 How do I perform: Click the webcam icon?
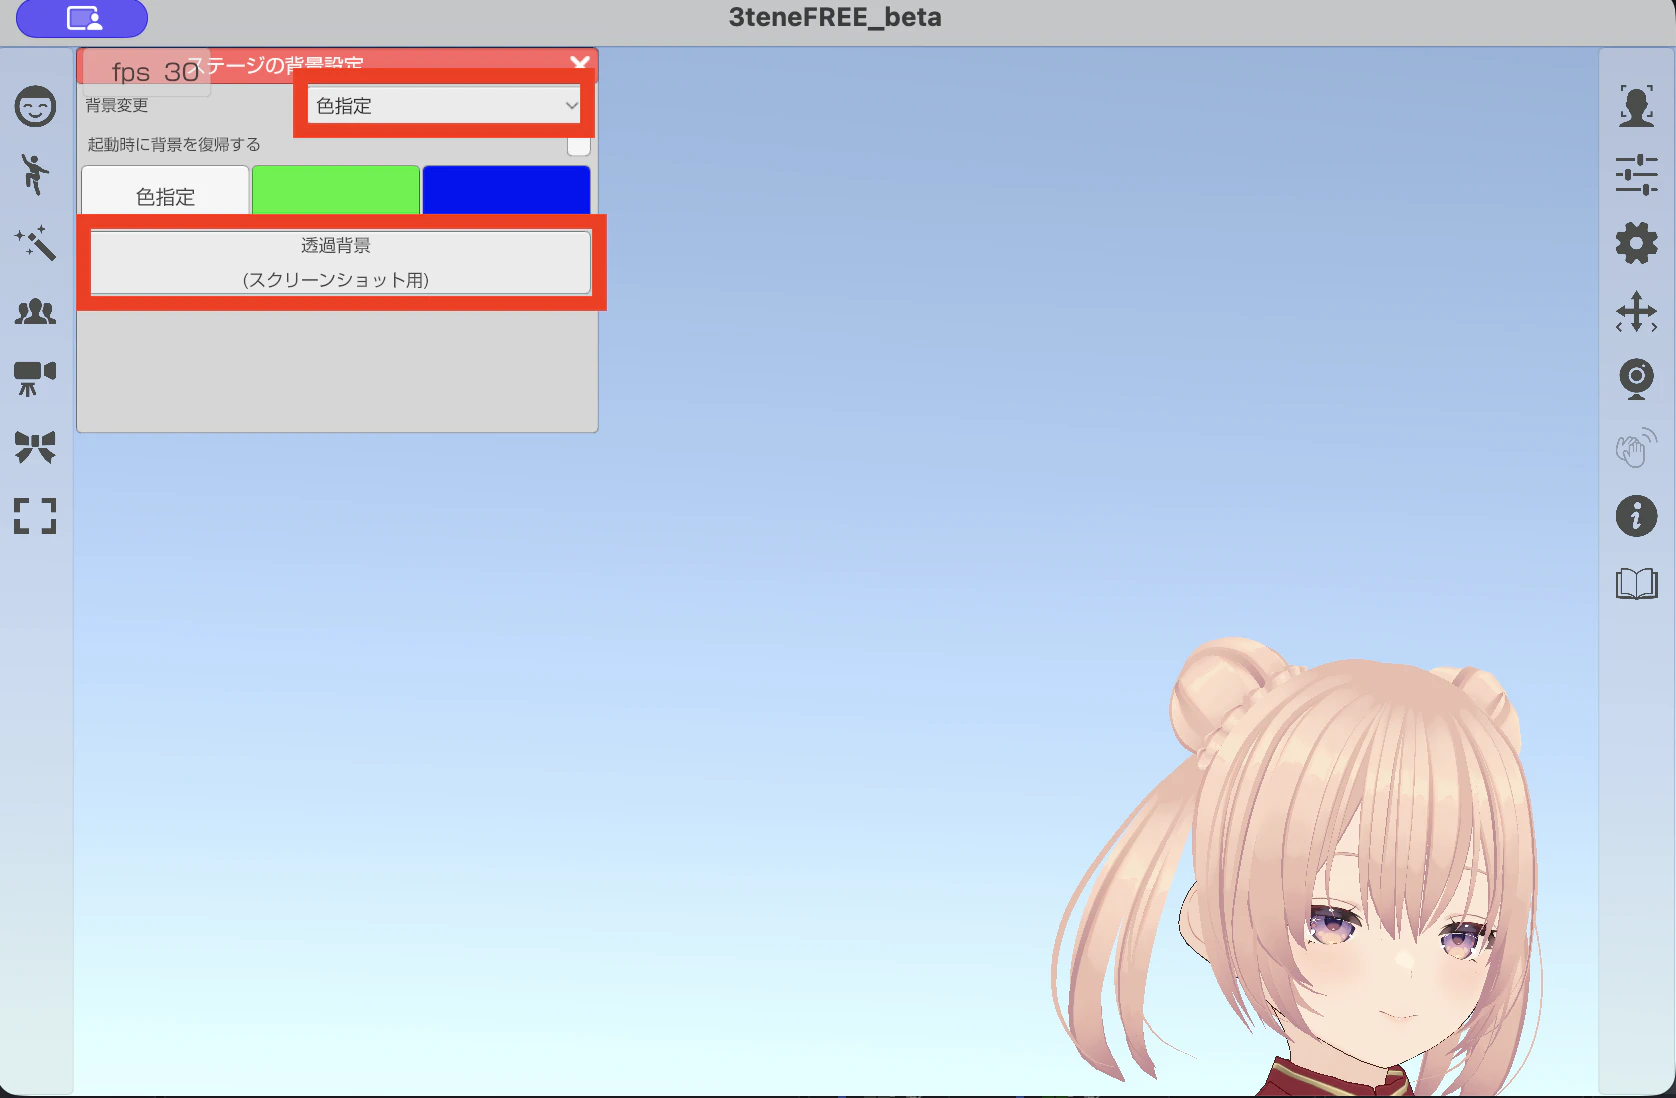(x=1636, y=379)
